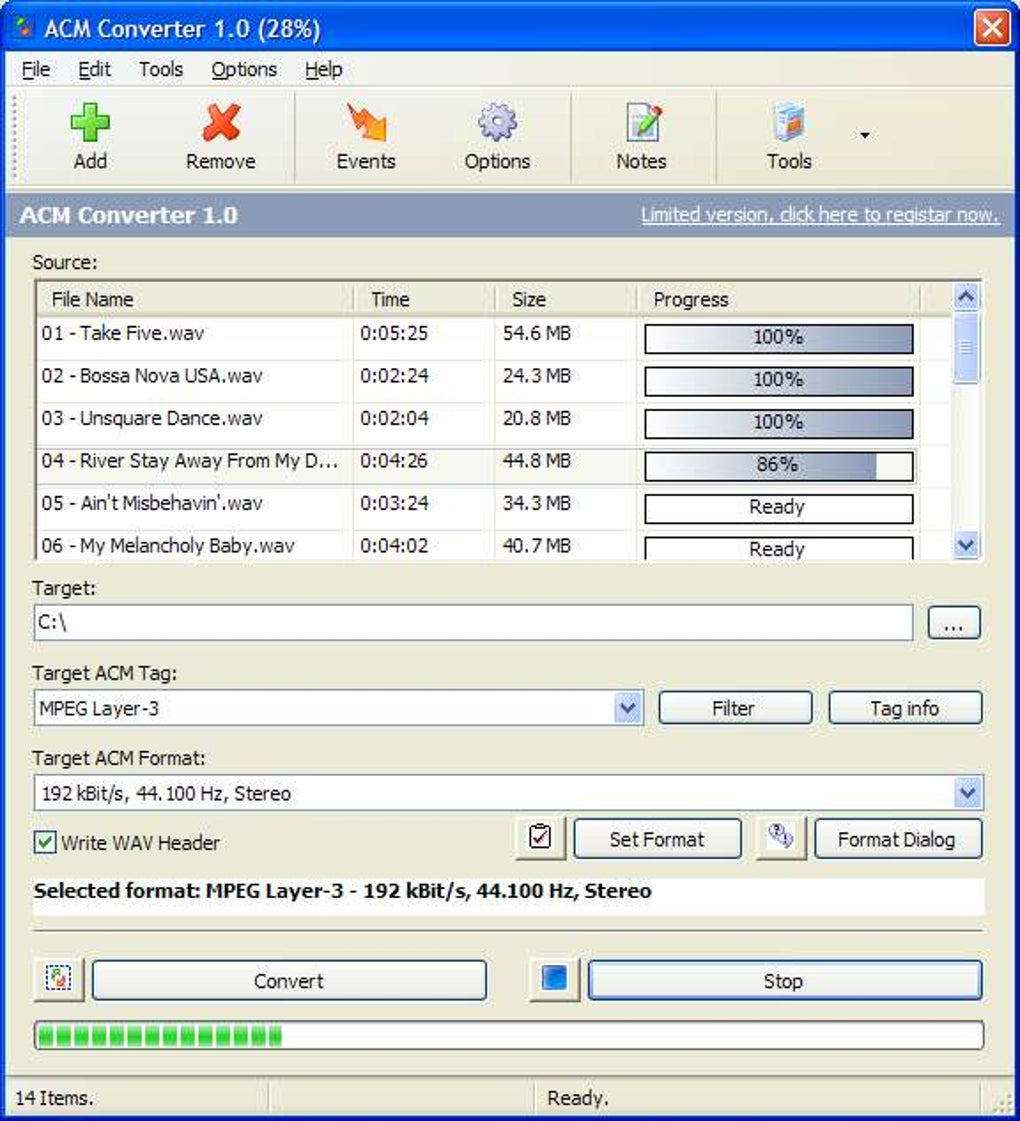Open the Options menu
The width and height of the screenshot is (1020, 1121).
tap(243, 69)
